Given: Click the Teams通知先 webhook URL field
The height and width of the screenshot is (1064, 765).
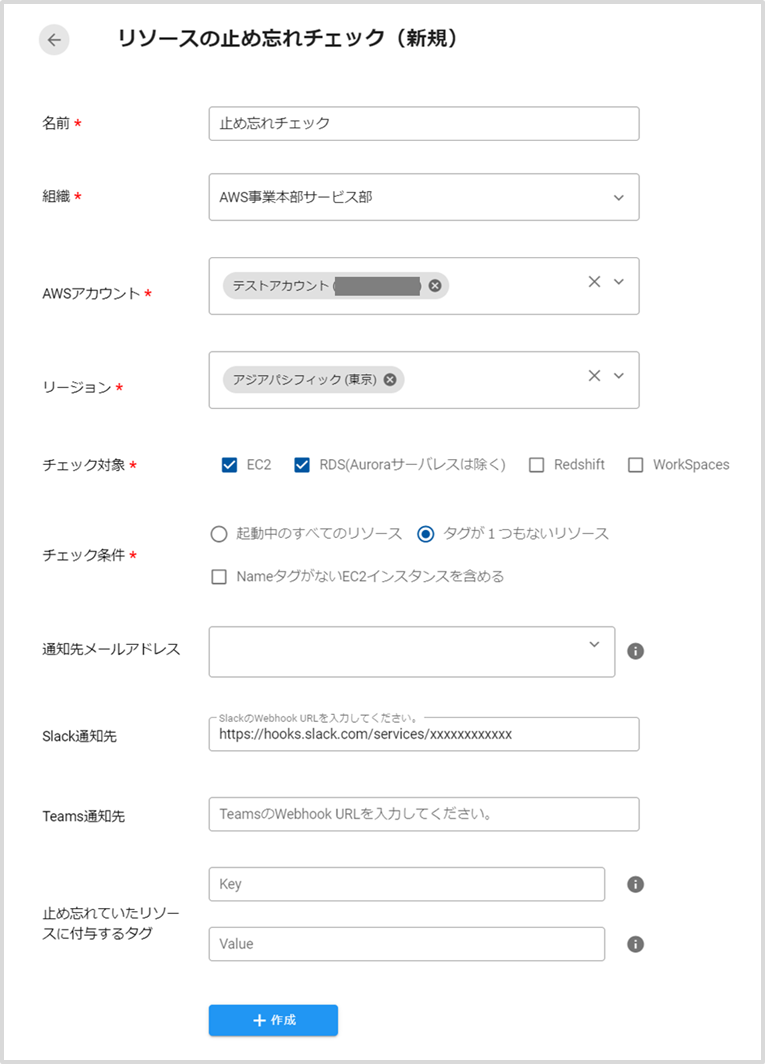Looking at the screenshot, I should tap(423, 814).
